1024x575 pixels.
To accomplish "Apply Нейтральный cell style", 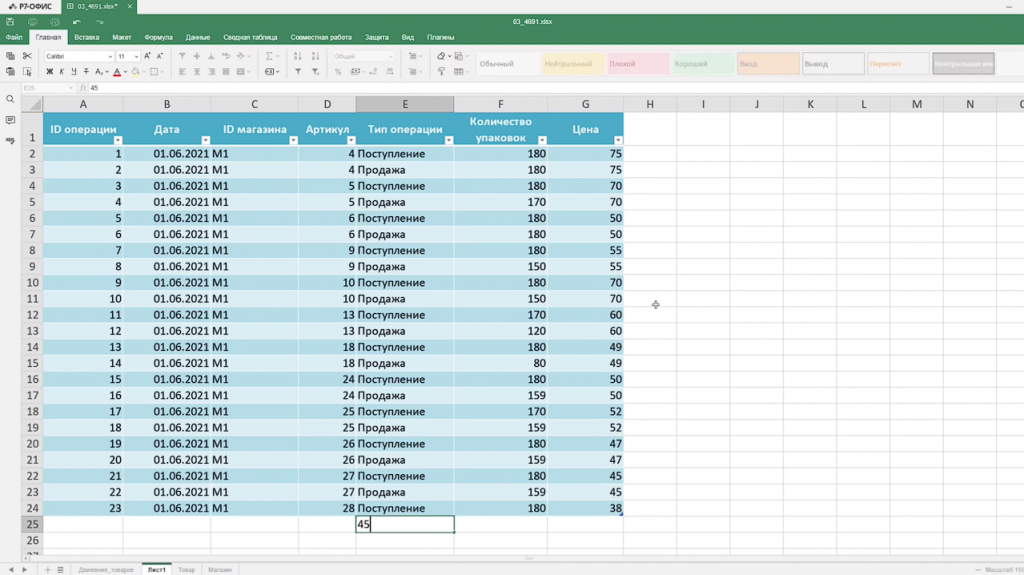I will coord(573,64).
